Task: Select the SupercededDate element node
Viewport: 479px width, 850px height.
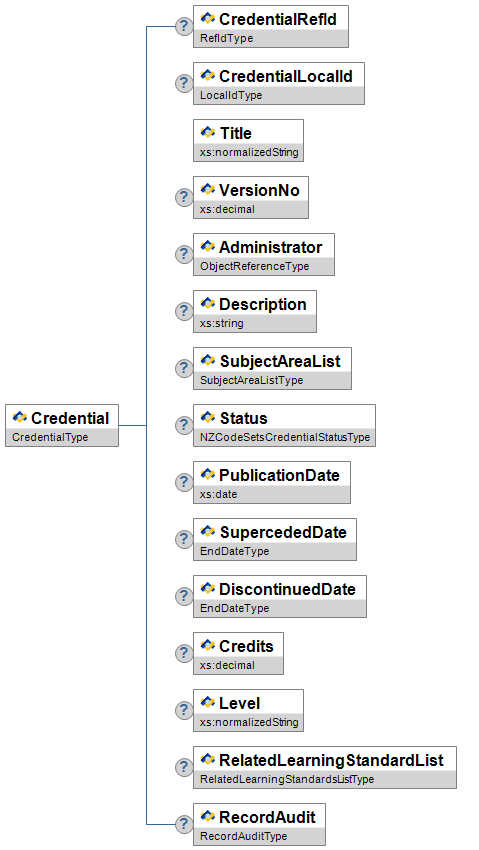Action: (x=275, y=539)
